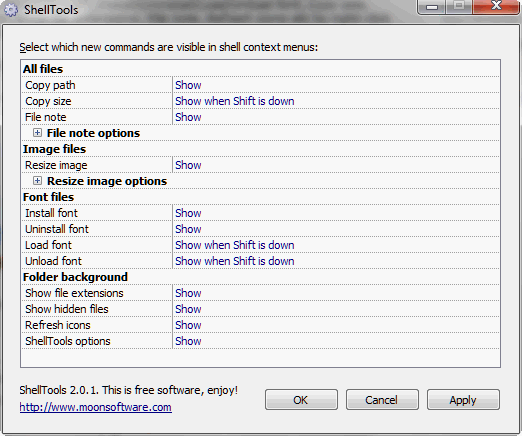Select the Load font row label
This screenshot has width=522, height=436.
(48, 245)
